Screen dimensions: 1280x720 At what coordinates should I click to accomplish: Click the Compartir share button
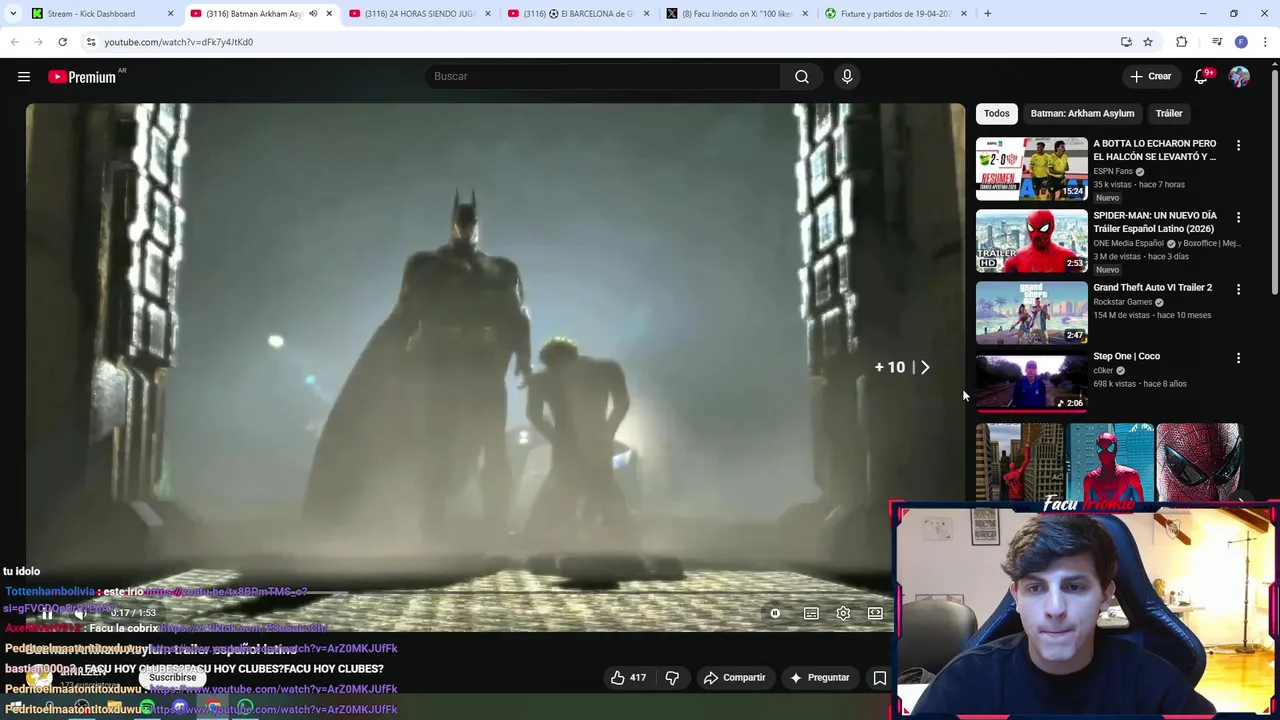point(735,678)
